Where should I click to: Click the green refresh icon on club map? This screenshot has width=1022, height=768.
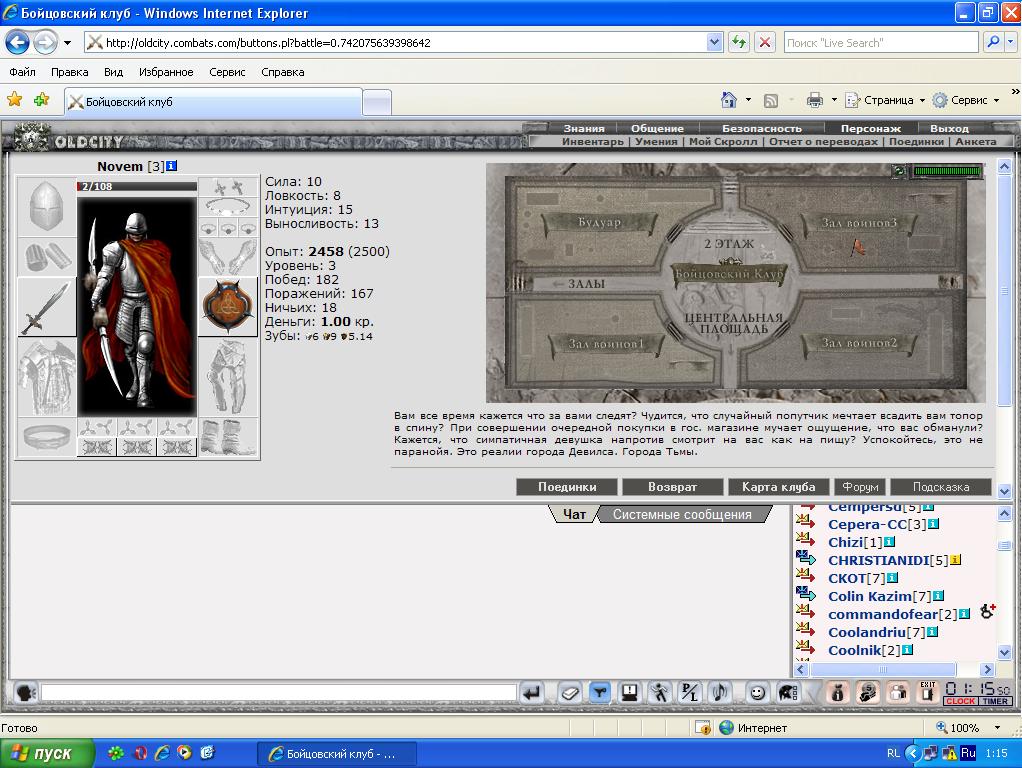899,171
